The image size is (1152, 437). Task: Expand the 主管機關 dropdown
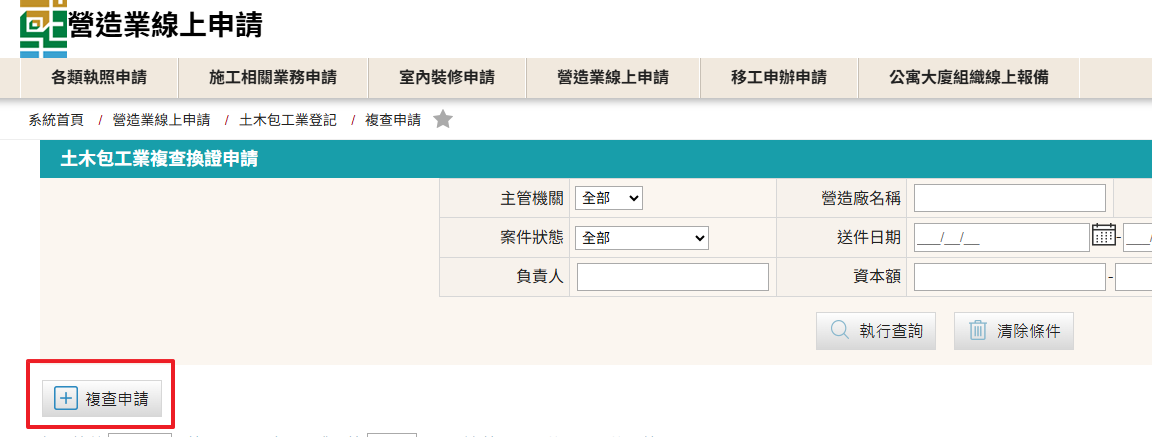(609, 199)
